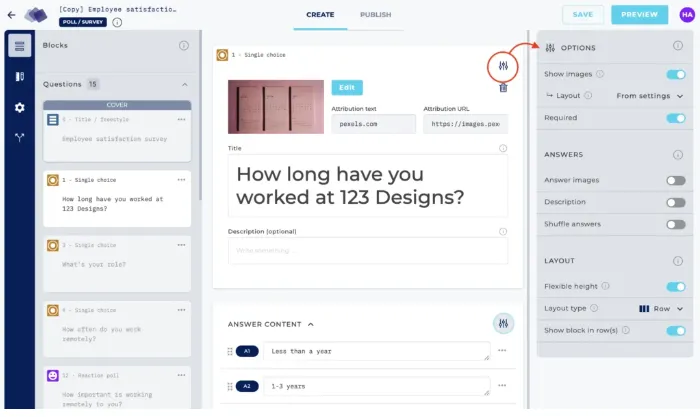Image resolution: width=700 pixels, height=417 pixels.
Task: Open the Layout type Row dropdown
Action: click(661, 308)
